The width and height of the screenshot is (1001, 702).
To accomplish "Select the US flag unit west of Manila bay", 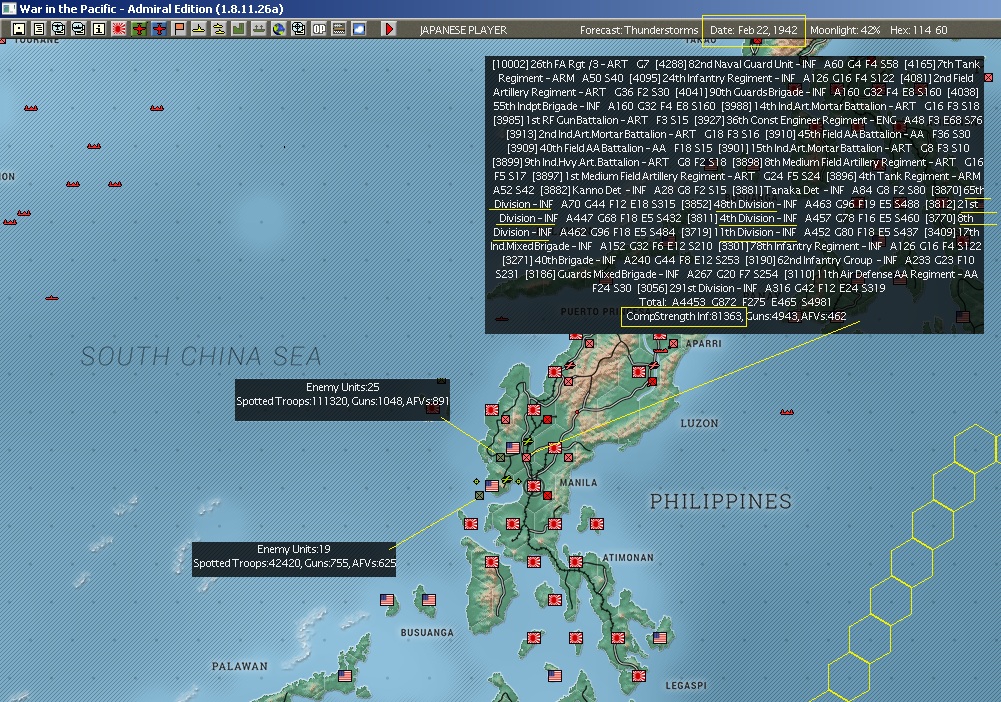I will point(492,486).
